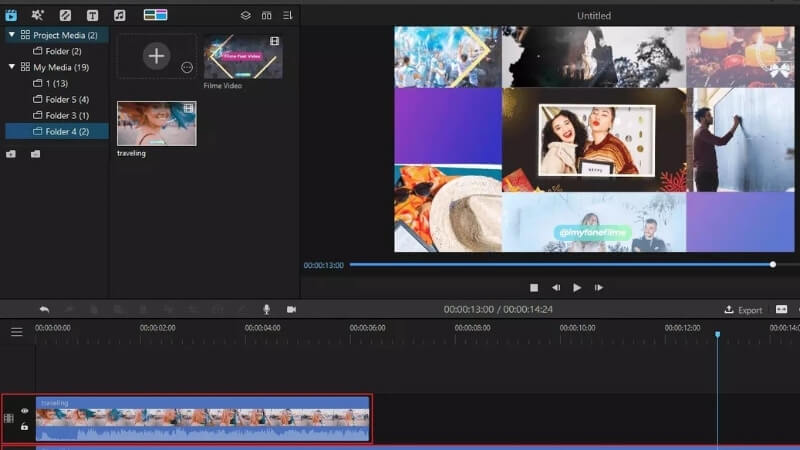Open the import more-options ellipsis
The image size is (800, 450).
pyautogui.click(x=187, y=67)
